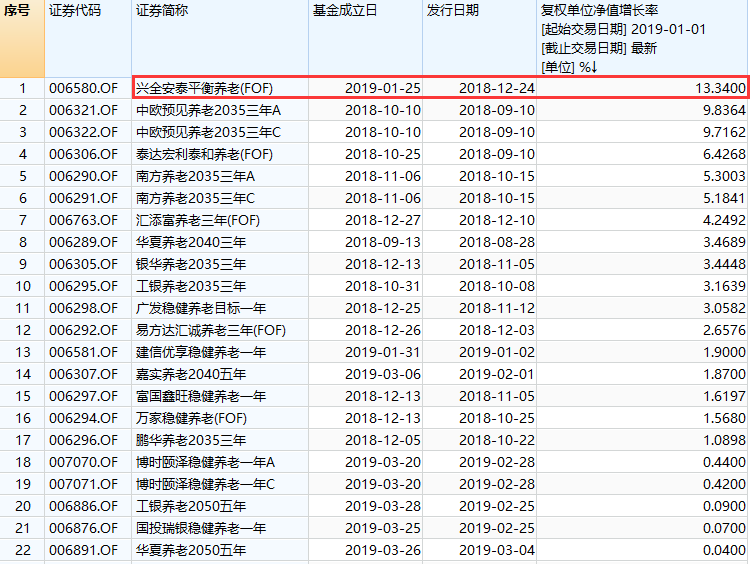Image resolution: width=753 pixels, height=564 pixels.
Task: Click growth value 1.6197
Action: 724,397
